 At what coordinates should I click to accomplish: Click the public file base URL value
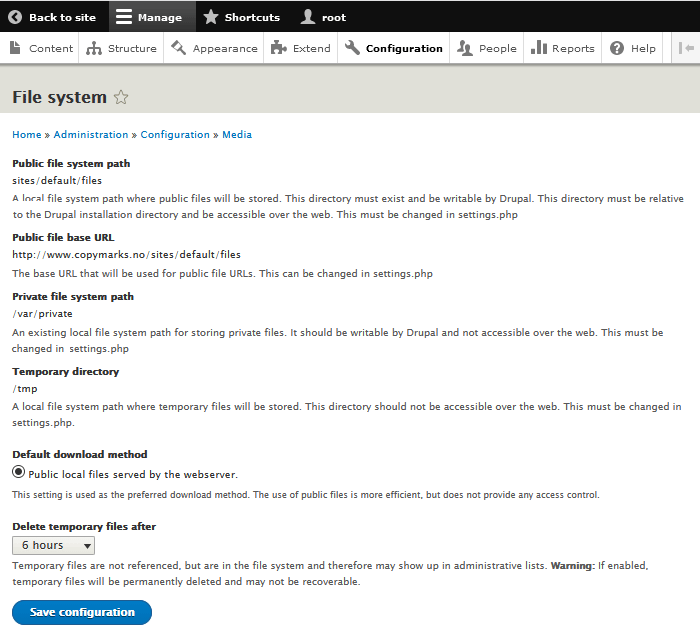pyautogui.click(x=126, y=255)
